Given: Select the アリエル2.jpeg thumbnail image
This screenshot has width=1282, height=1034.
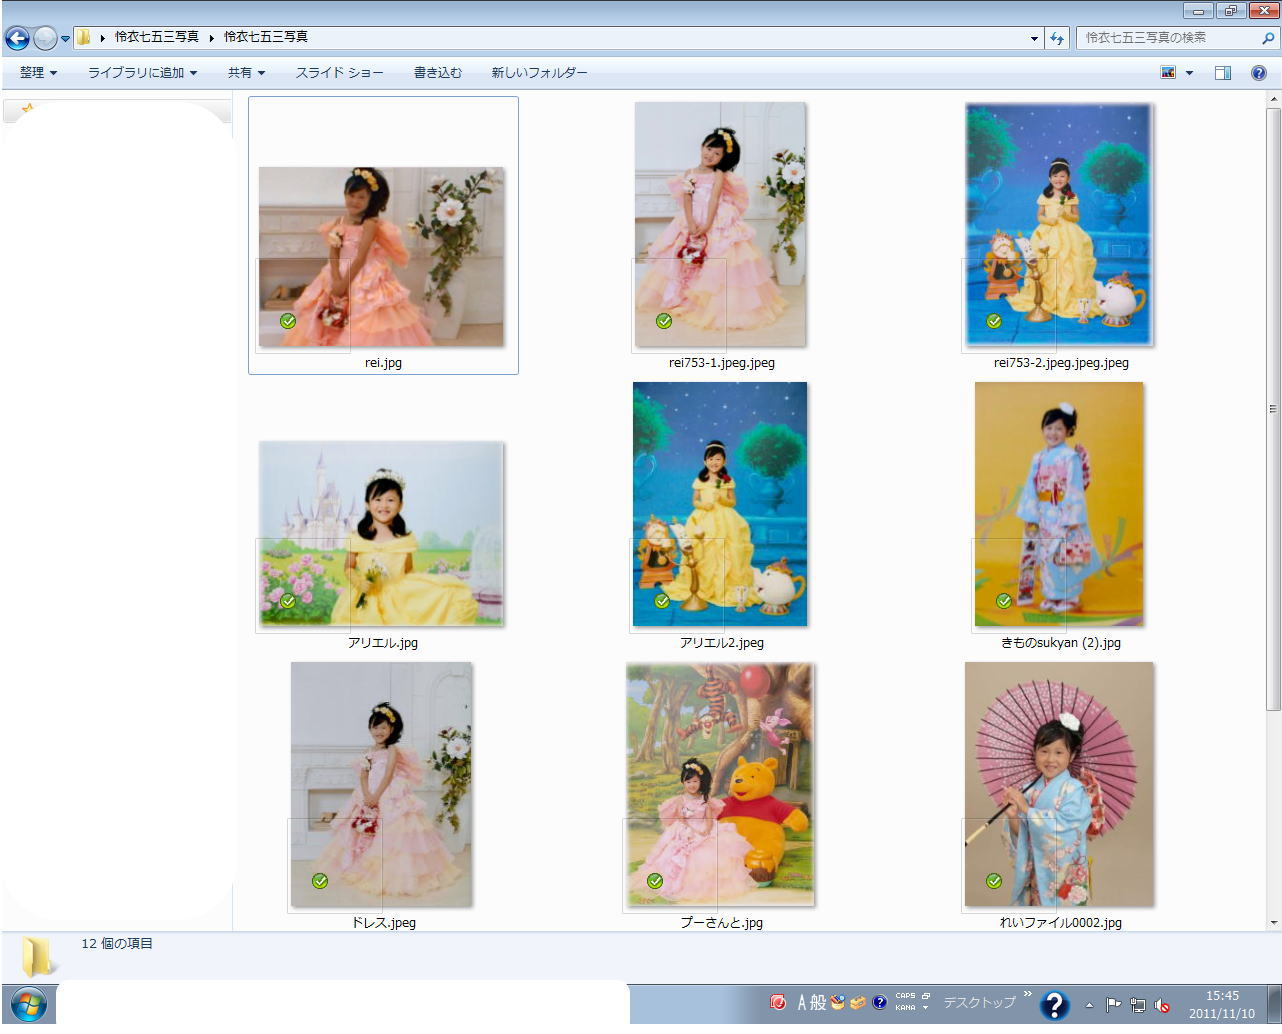Looking at the screenshot, I should pos(720,504).
